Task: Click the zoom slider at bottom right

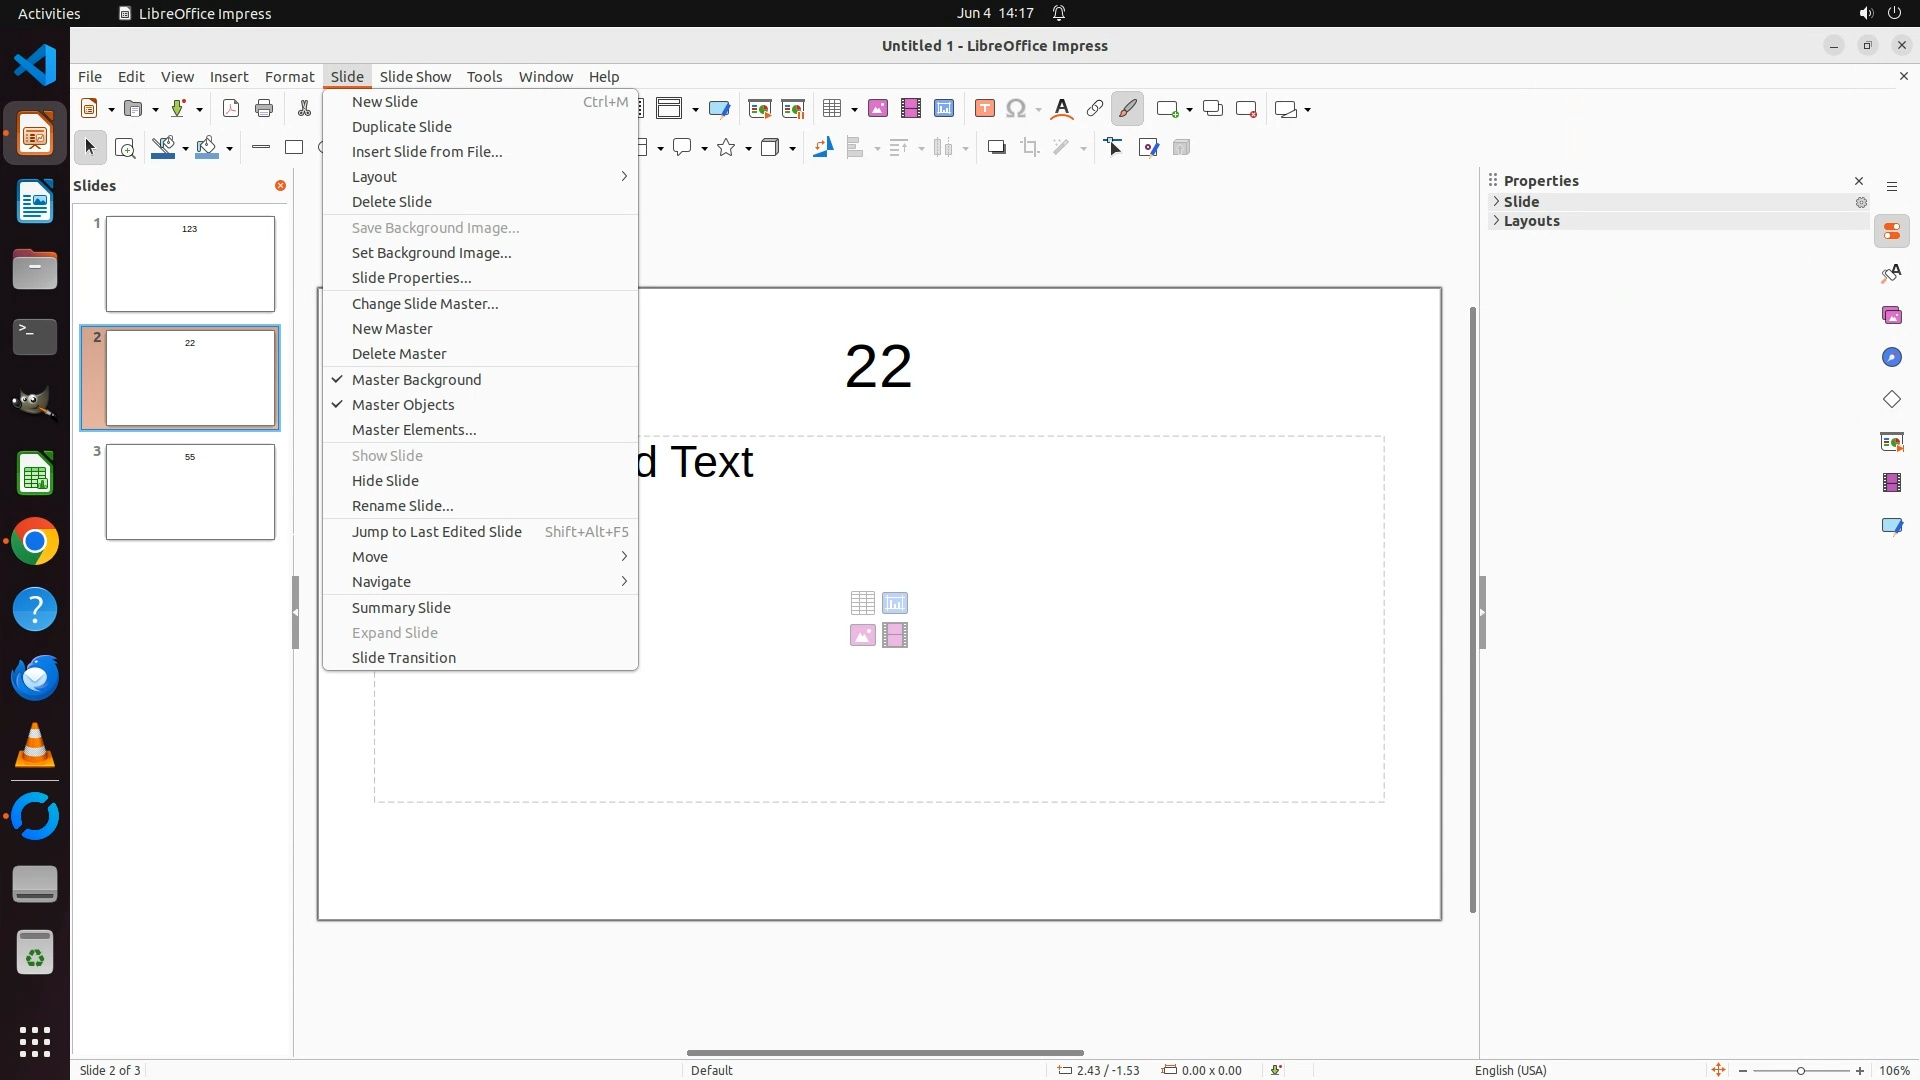Action: click(x=1800, y=1070)
